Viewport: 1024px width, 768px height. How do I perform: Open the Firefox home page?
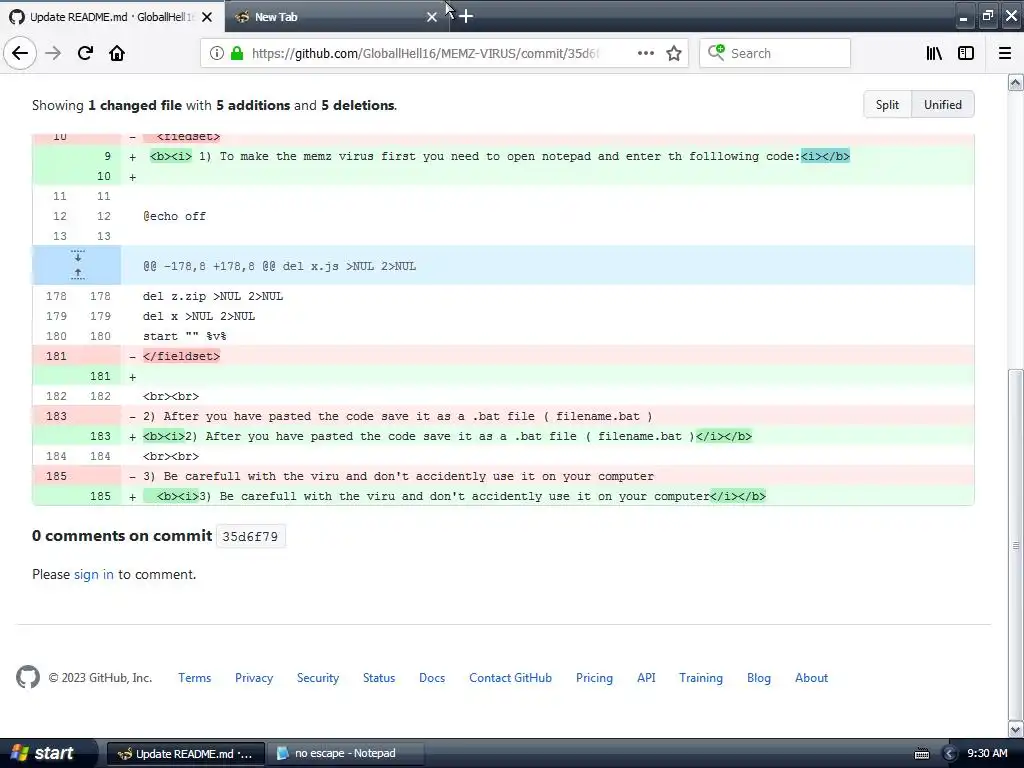117,53
